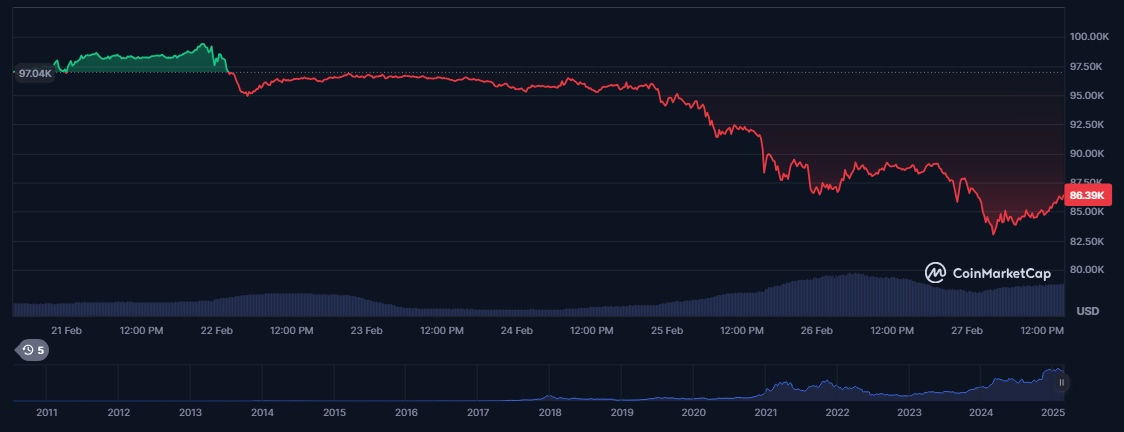Viewport: 1124px width, 432px height.
Task: Click the 23 Feb date label
Action: [367, 330]
